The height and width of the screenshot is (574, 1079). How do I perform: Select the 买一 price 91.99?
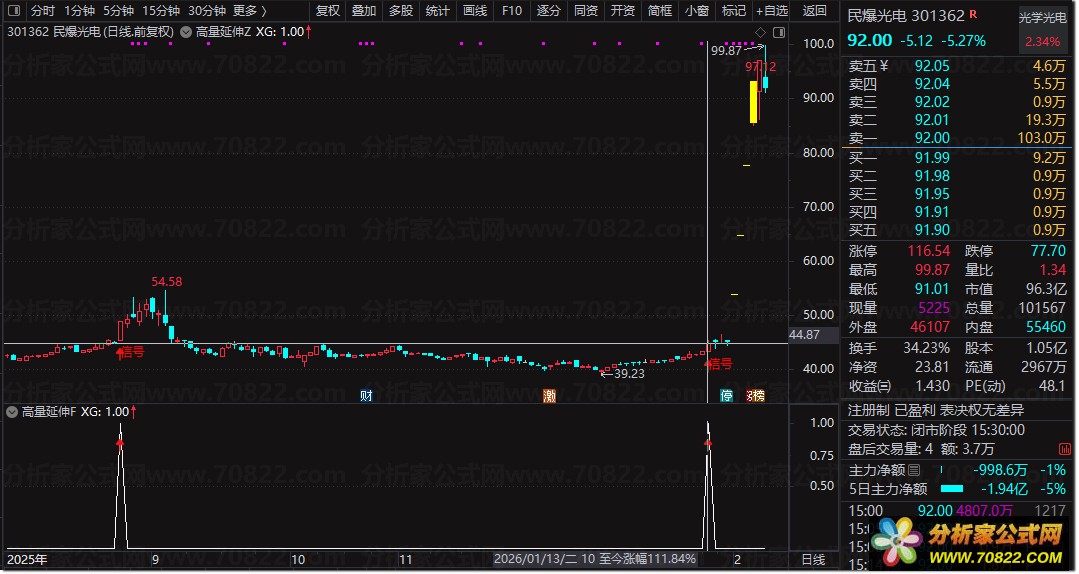(x=932, y=158)
